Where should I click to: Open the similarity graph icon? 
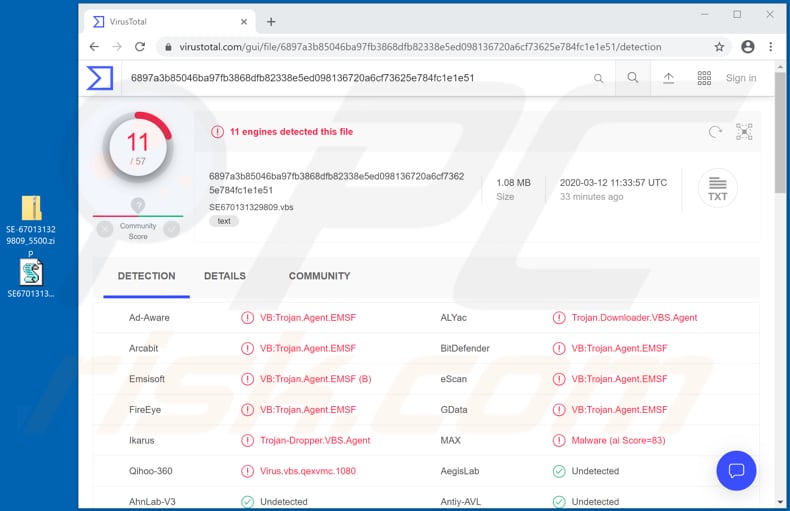744,132
